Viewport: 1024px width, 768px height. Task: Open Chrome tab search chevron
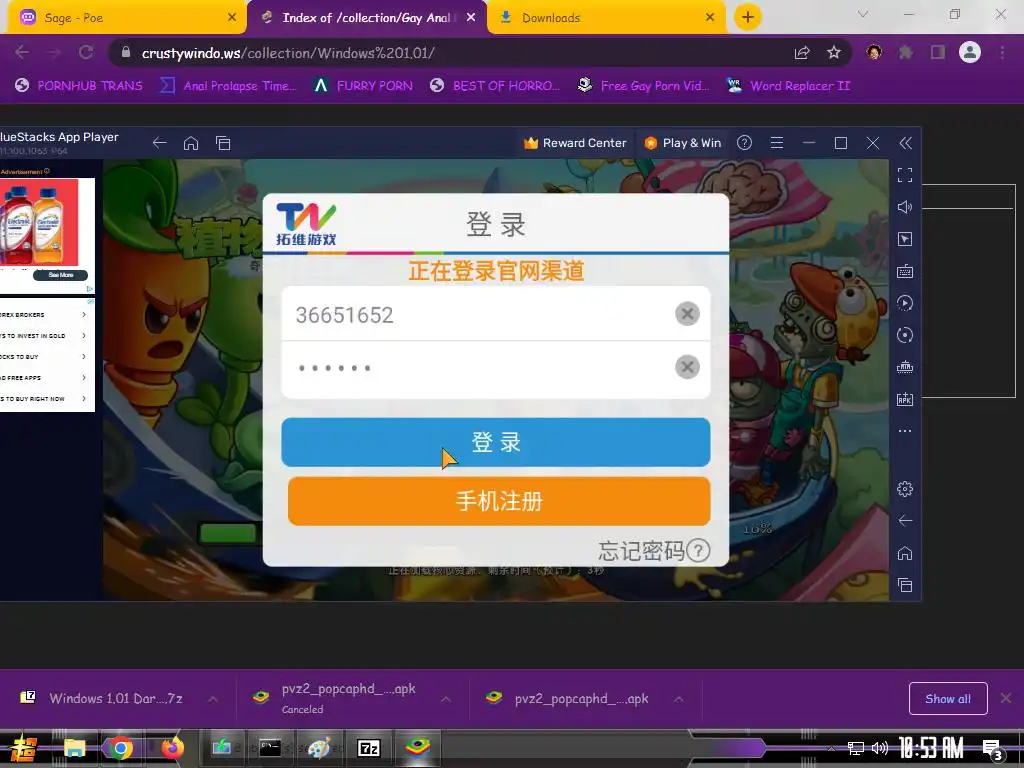point(863,14)
